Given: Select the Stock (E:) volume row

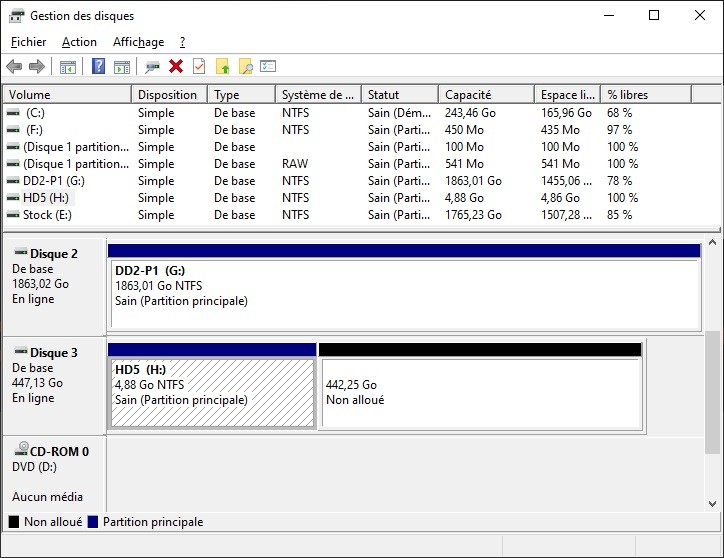Looking at the screenshot, I should tap(48, 215).
